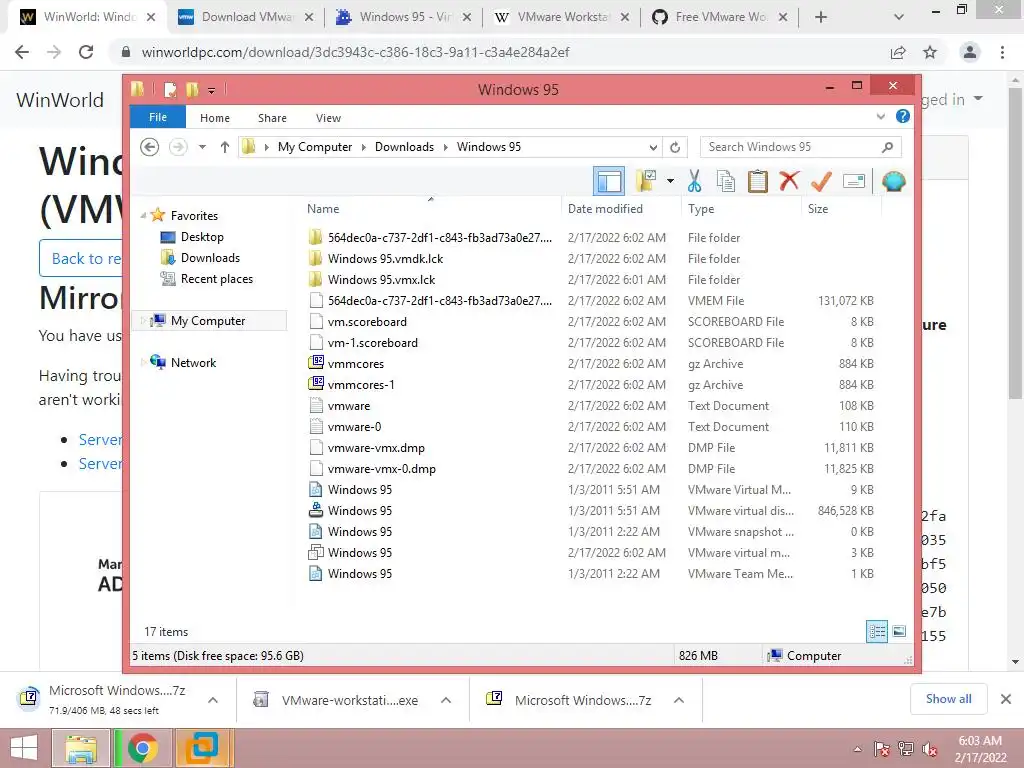Open the Chrome three-dot menu
The width and height of the screenshot is (1024, 768).
1002,52
